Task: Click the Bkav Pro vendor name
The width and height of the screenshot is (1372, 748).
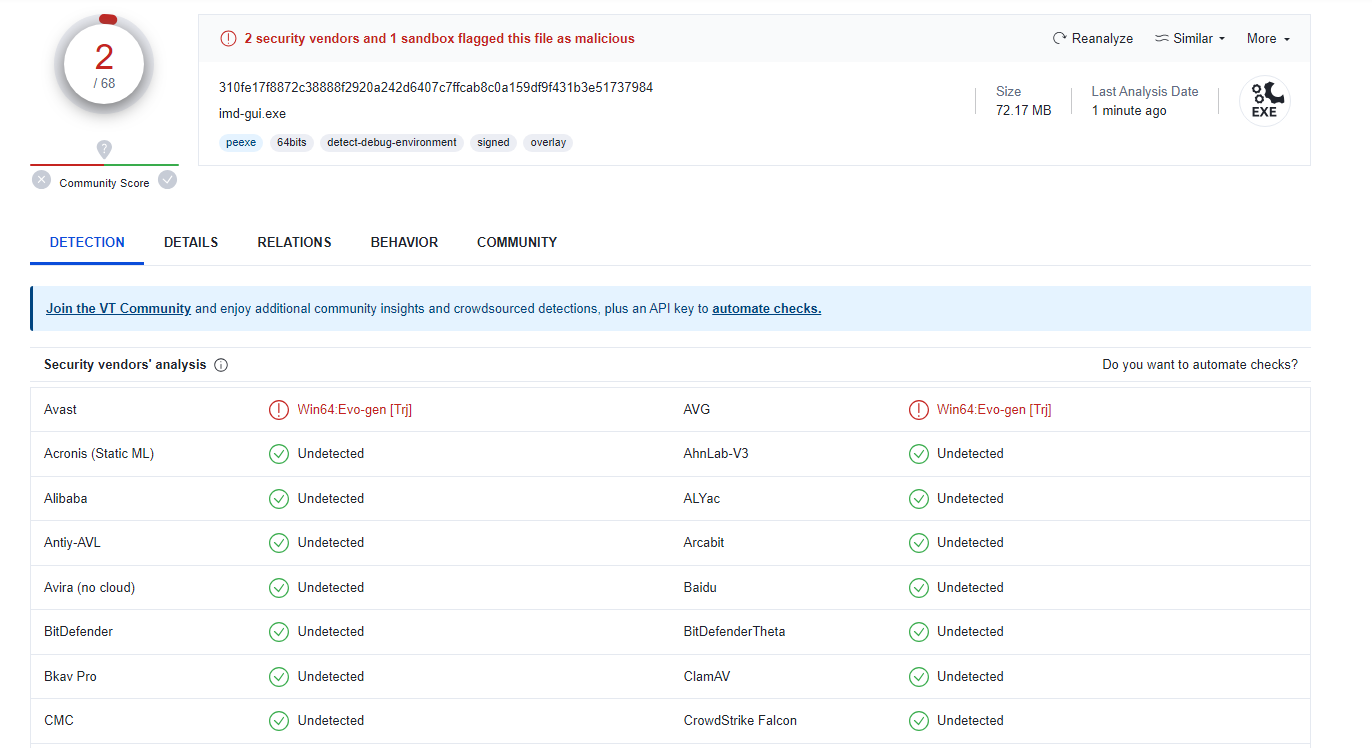Action: coord(70,677)
